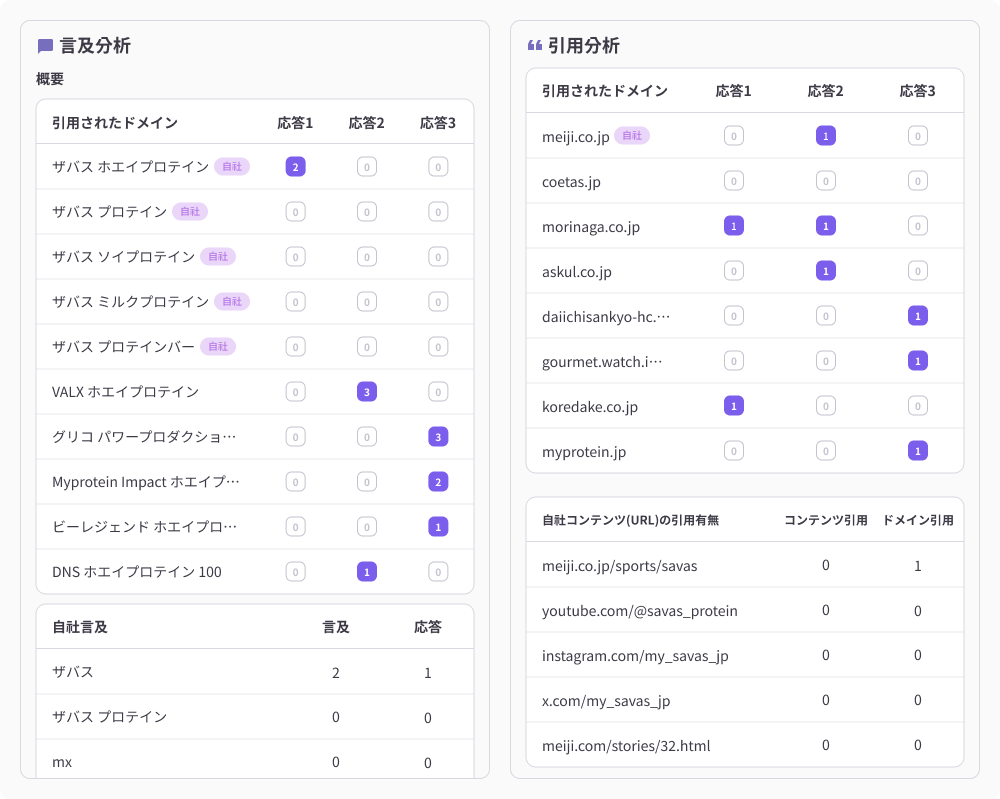The image size is (1000, 799).
Task: Click the 自社 tag on ザバス プロテインバー
Action: click(218, 346)
